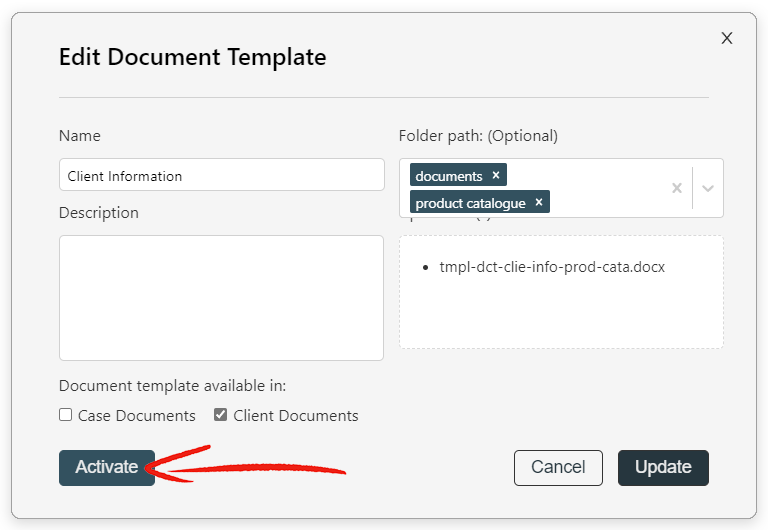Select the product catalogue tag label
Screen dimensions: 768x530
coord(471,203)
